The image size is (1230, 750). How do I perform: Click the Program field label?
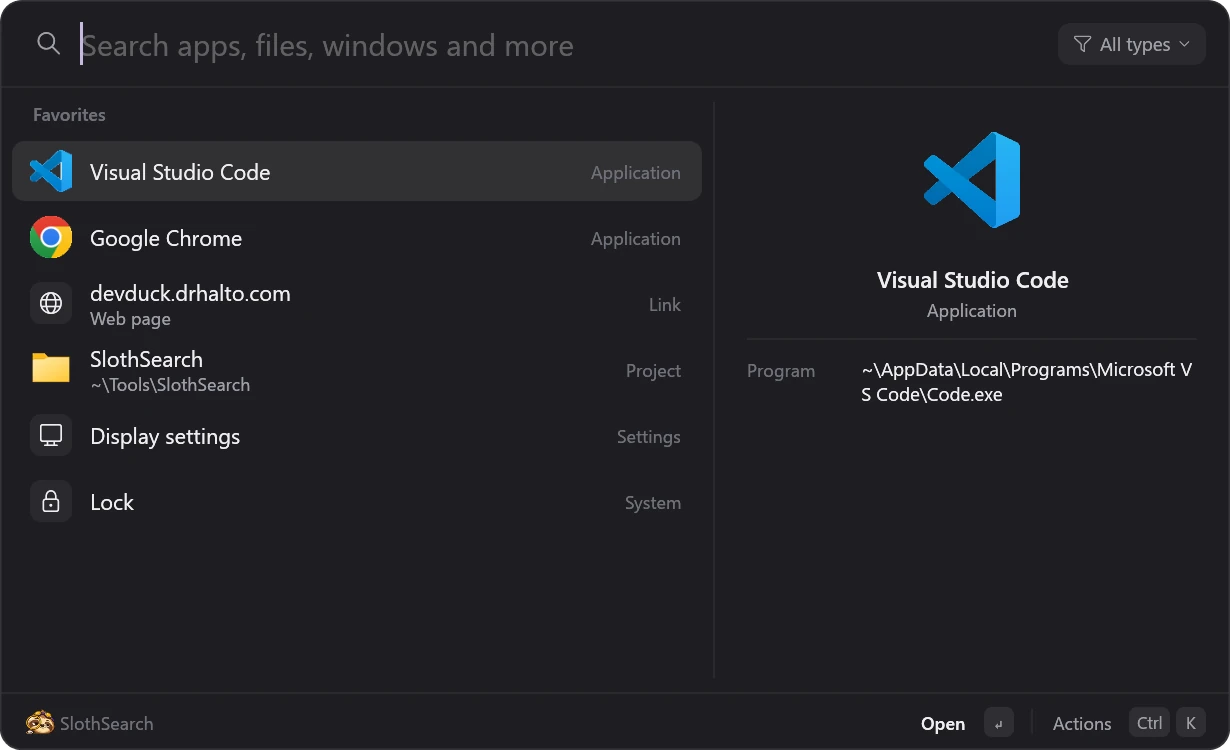point(781,371)
